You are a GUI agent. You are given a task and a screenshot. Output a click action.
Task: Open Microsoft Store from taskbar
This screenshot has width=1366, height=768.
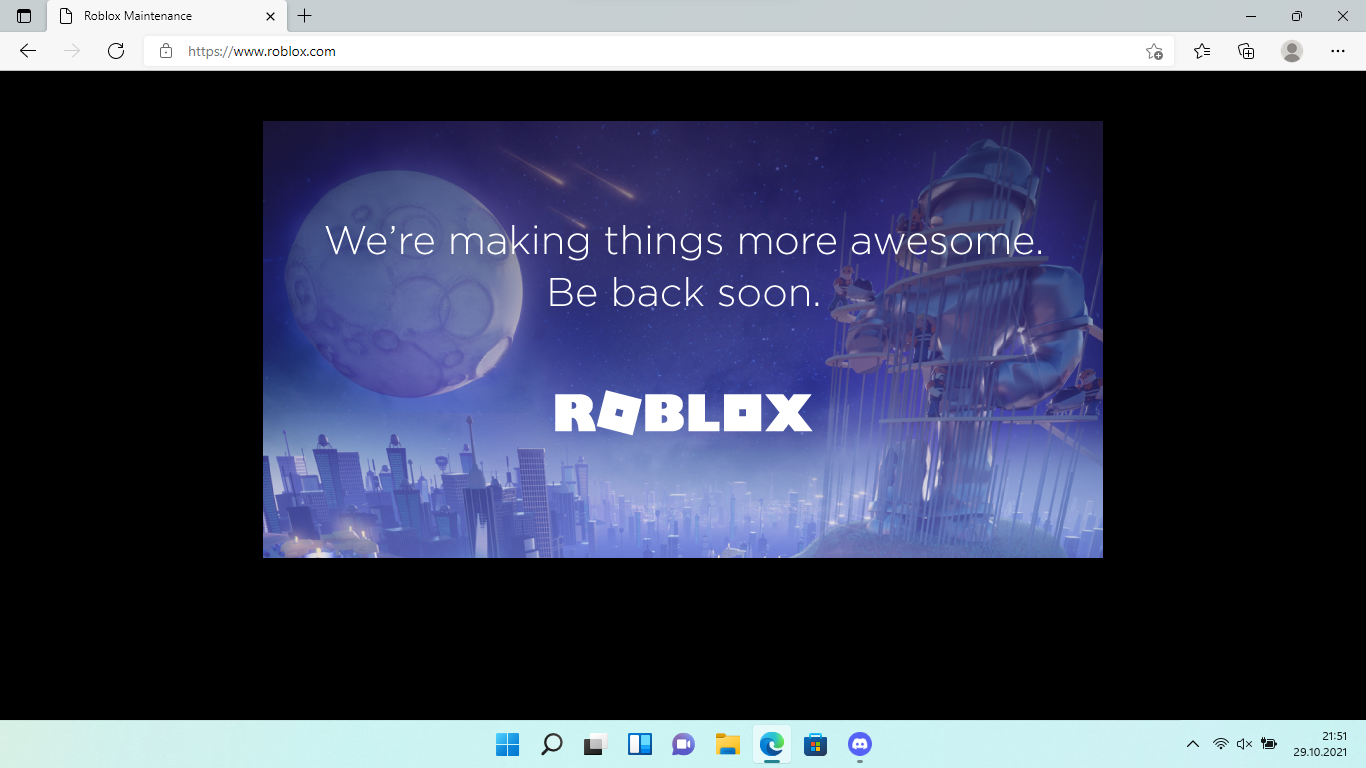[815, 744]
